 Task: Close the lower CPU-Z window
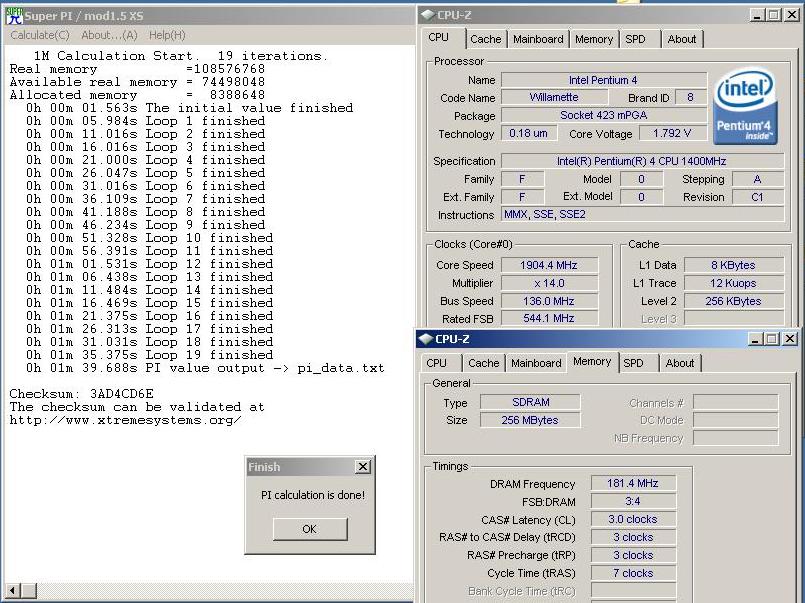(x=790, y=339)
